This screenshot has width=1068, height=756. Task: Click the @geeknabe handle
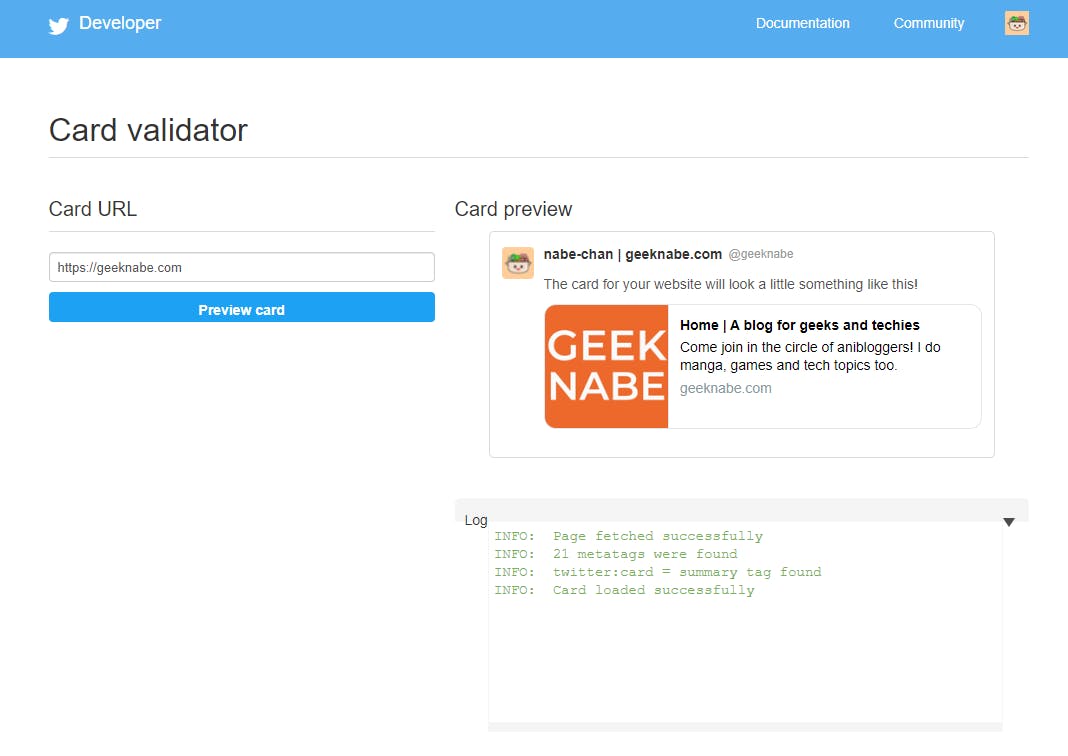point(761,254)
